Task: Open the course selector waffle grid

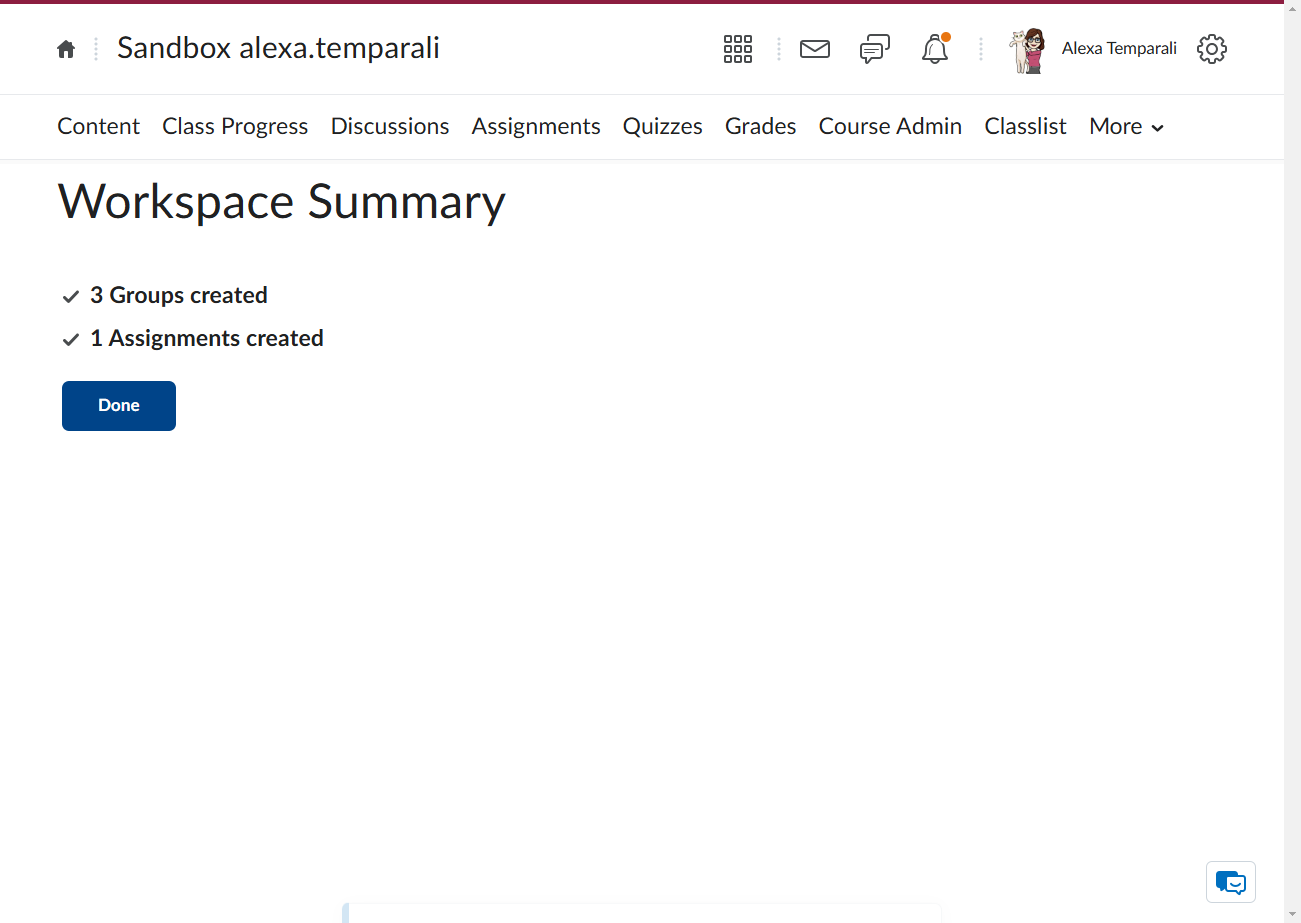Action: [738, 49]
